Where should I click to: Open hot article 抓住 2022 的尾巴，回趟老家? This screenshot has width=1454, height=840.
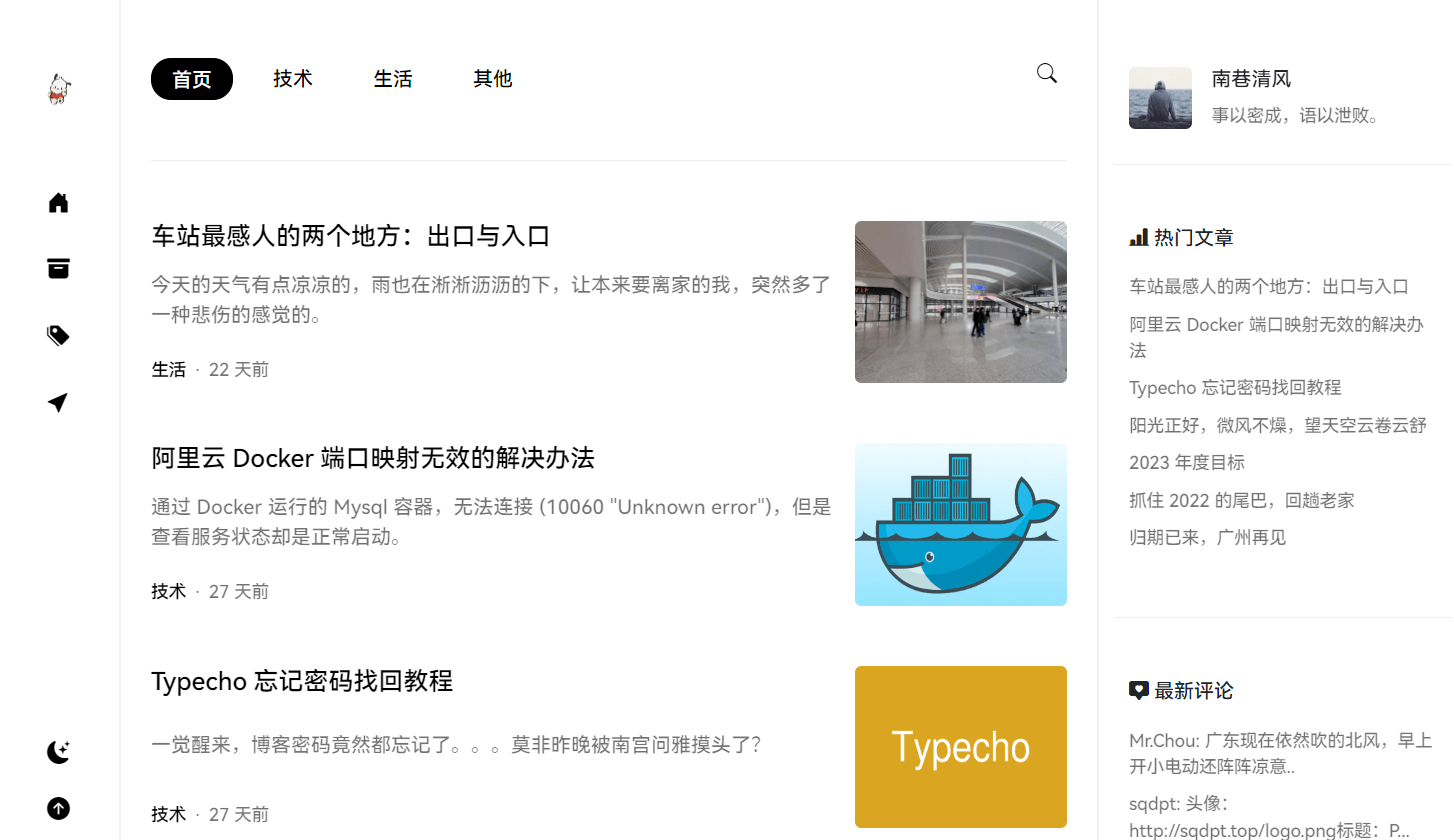[x=1242, y=500]
